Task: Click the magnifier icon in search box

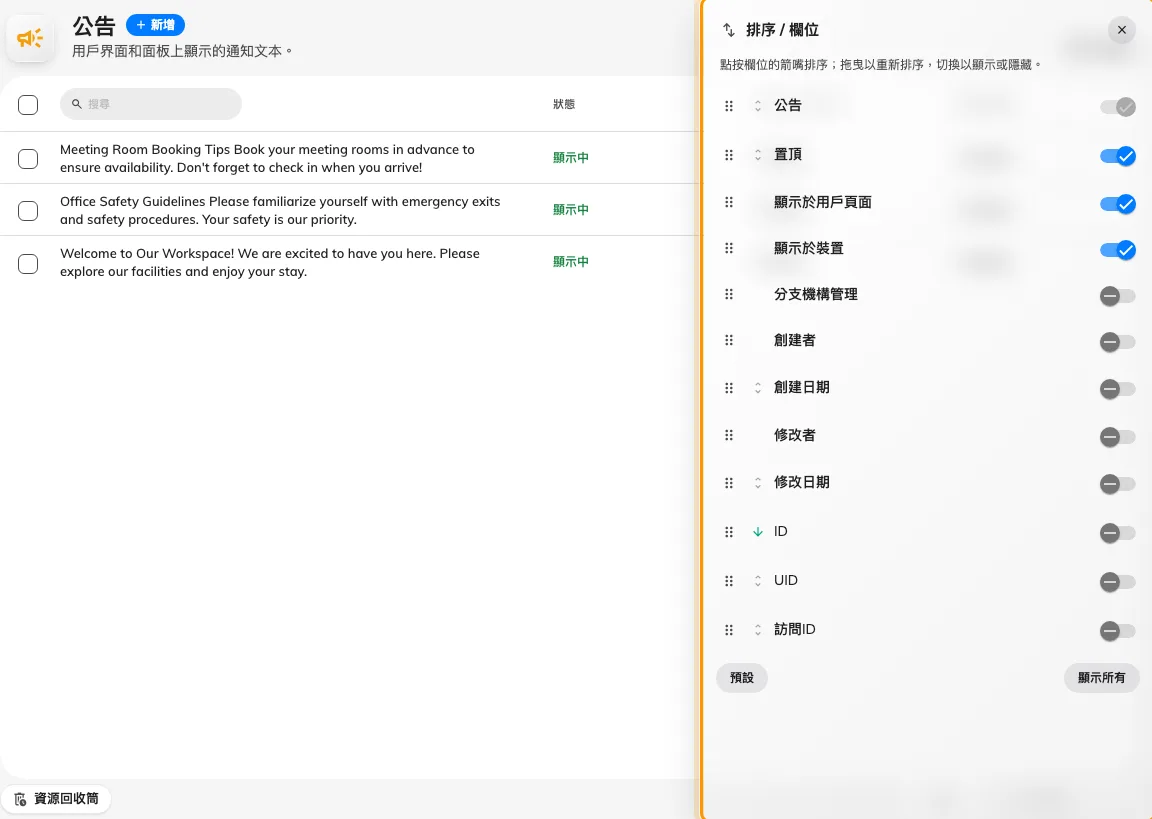Action: (76, 104)
